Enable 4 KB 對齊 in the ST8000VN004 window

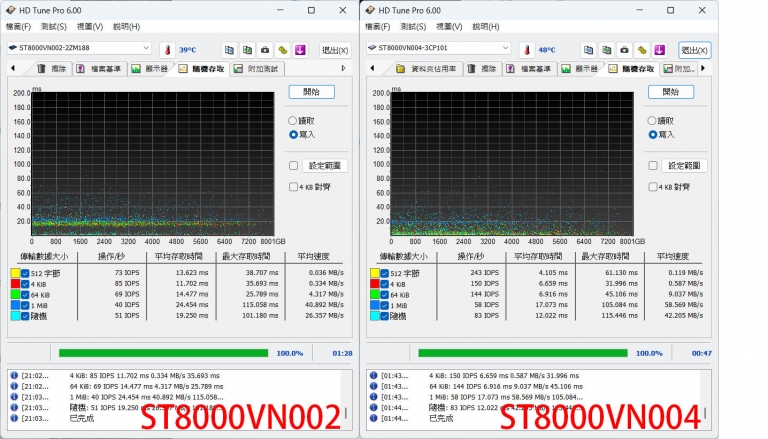click(653, 187)
